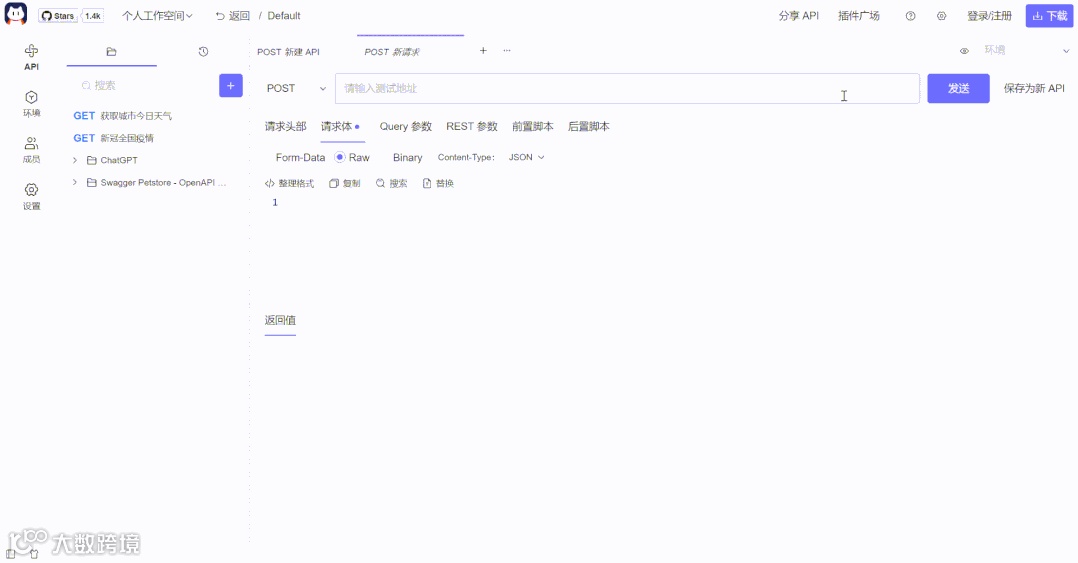
Task: Click 整理格式 format code tool
Action: click(289, 184)
